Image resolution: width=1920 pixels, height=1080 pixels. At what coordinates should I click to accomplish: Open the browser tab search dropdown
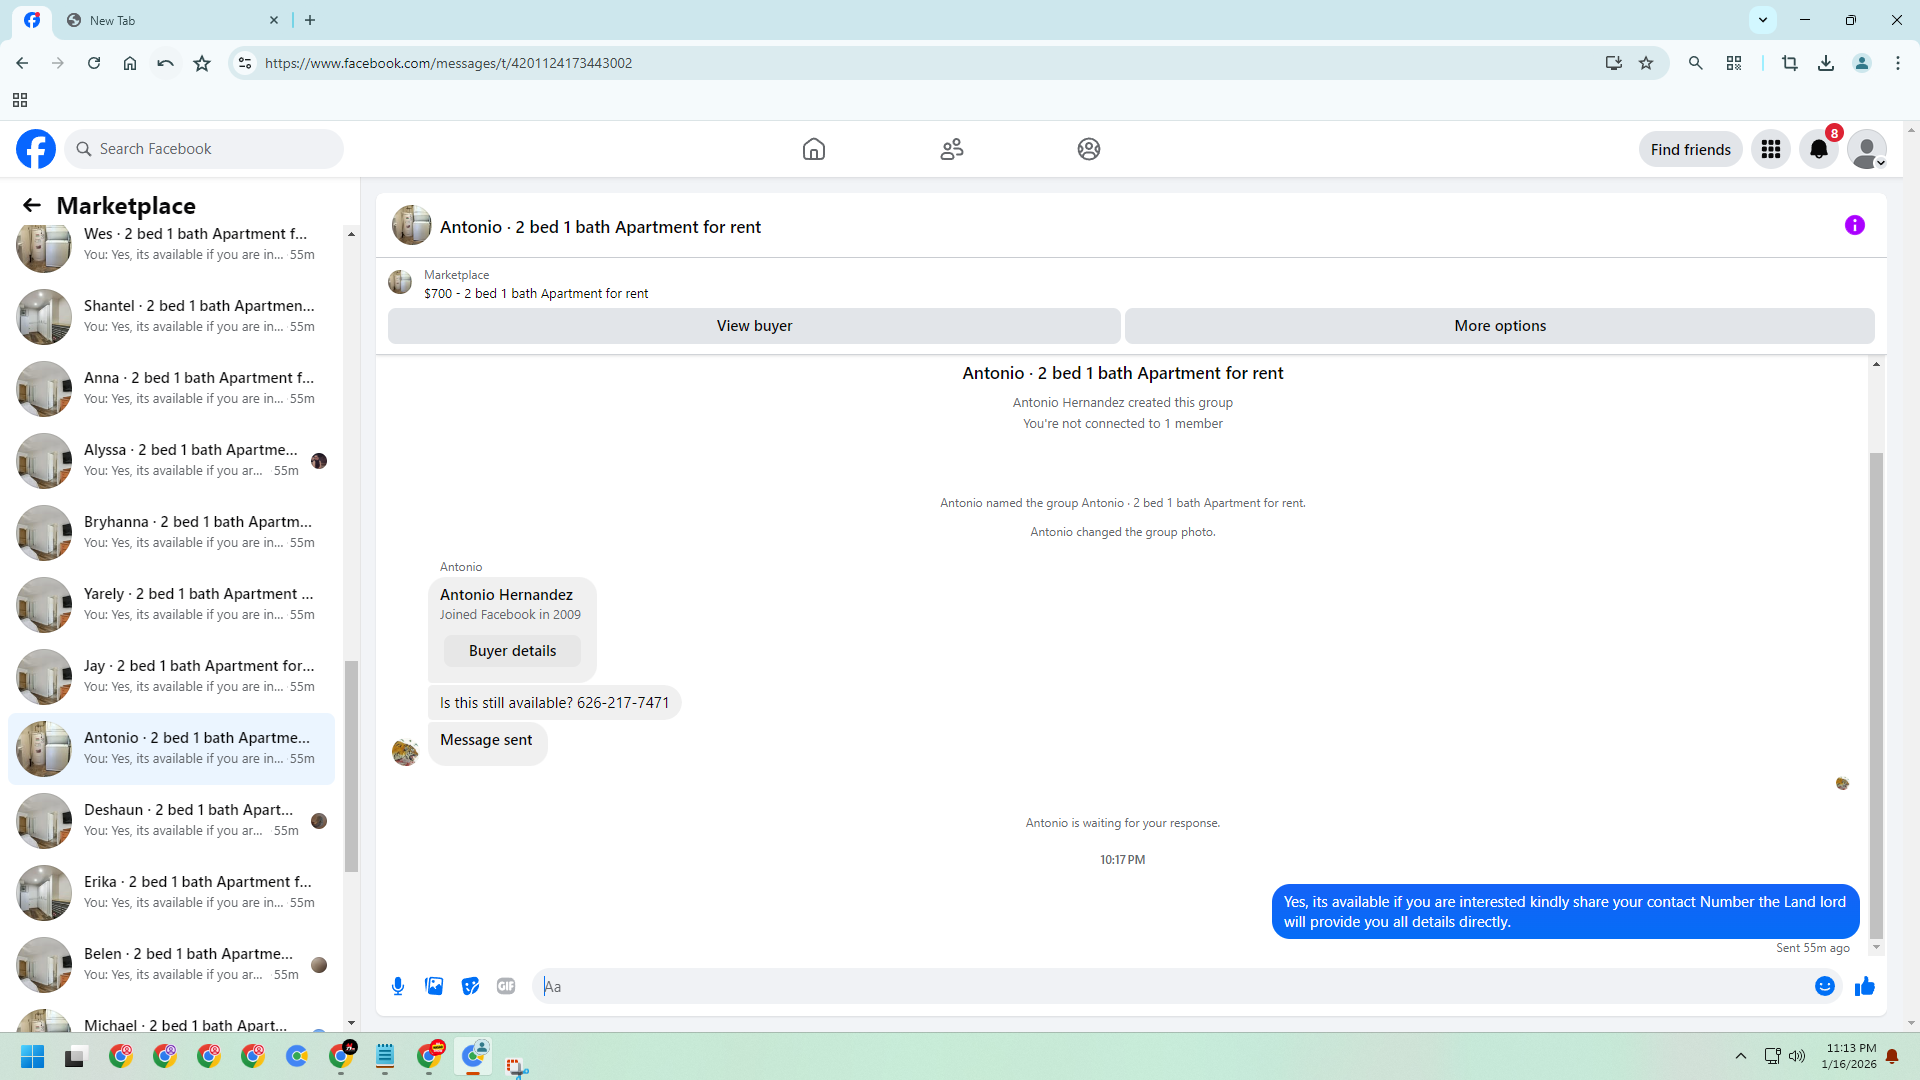(x=1762, y=20)
